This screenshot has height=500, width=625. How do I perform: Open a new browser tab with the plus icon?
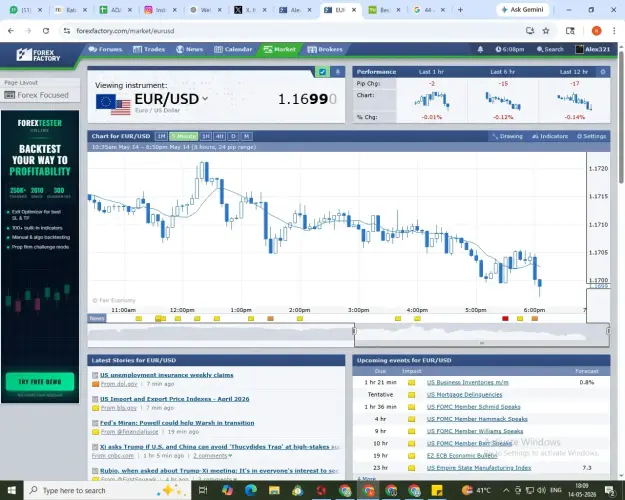tap(460, 10)
